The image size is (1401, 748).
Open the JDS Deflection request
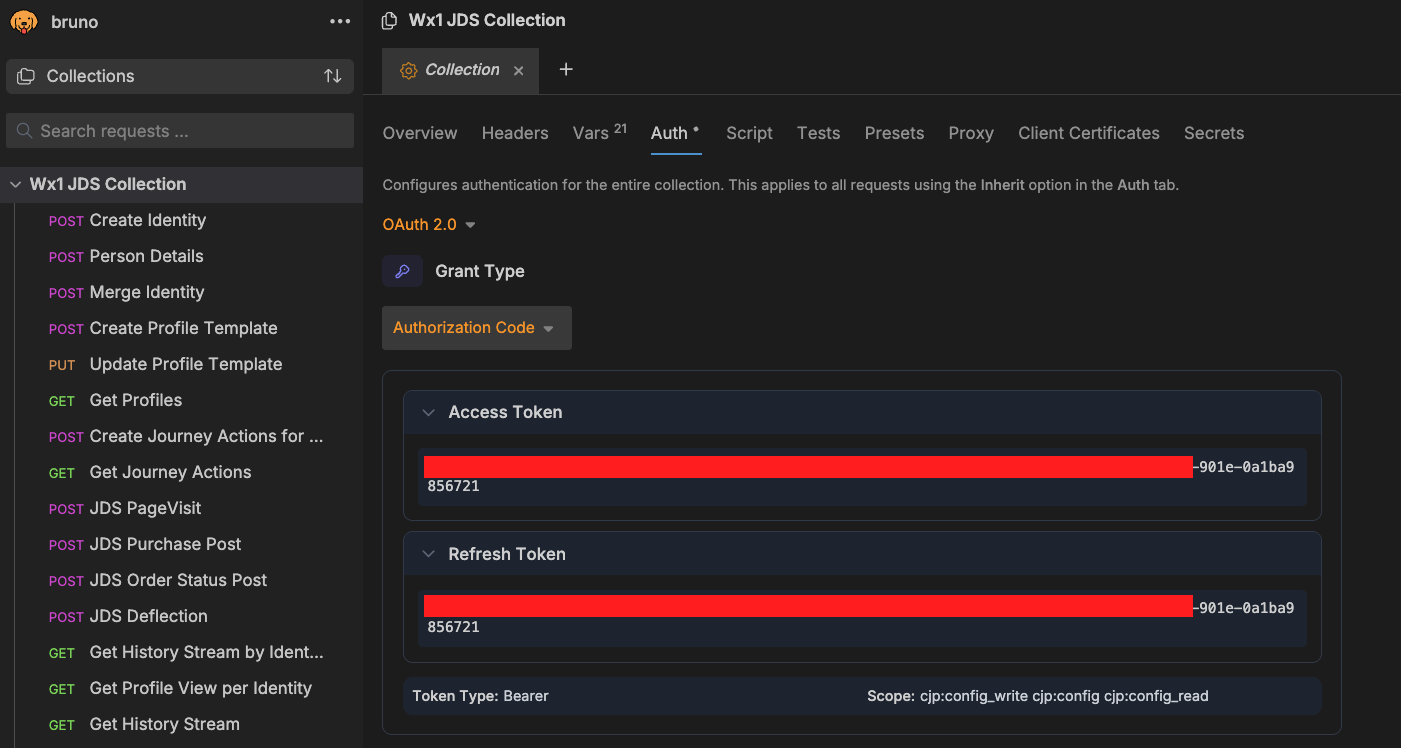(181, 616)
